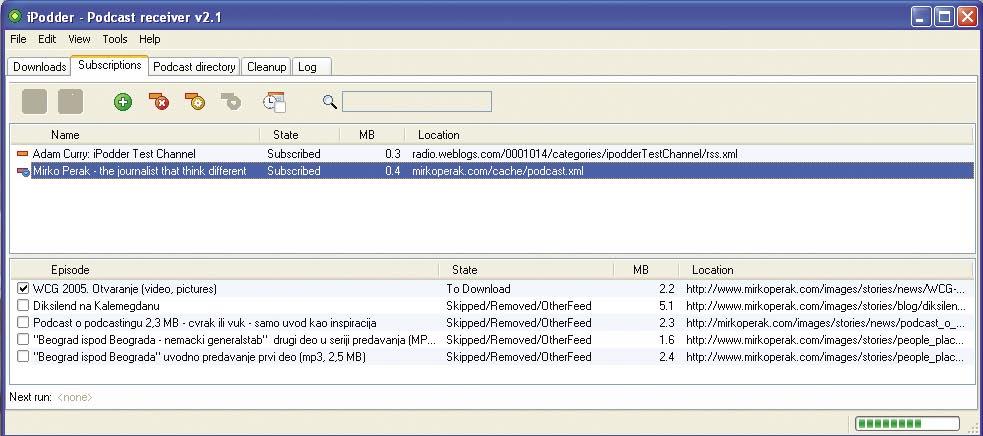Check the Diksilend na Kalemegdanu episode checkbox
The width and height of the screenshot is (983, 436).
(x=23, y=306)
